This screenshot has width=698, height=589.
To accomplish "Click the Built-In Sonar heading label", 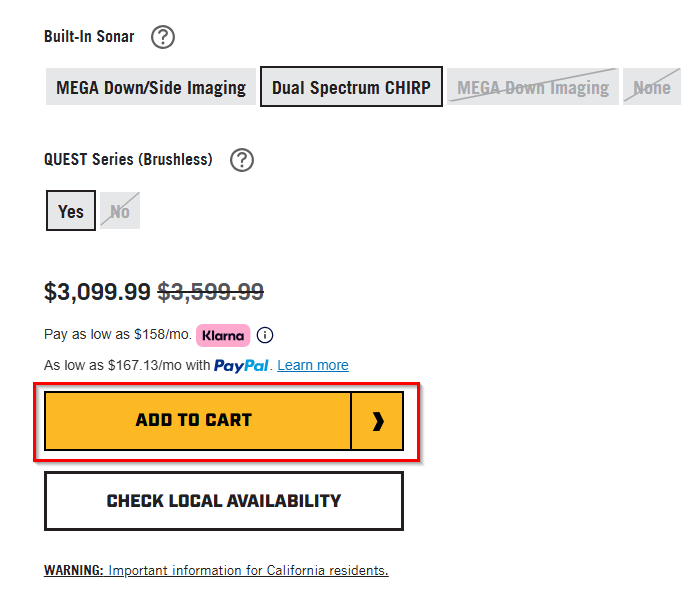I will click(x=89, y=37).
